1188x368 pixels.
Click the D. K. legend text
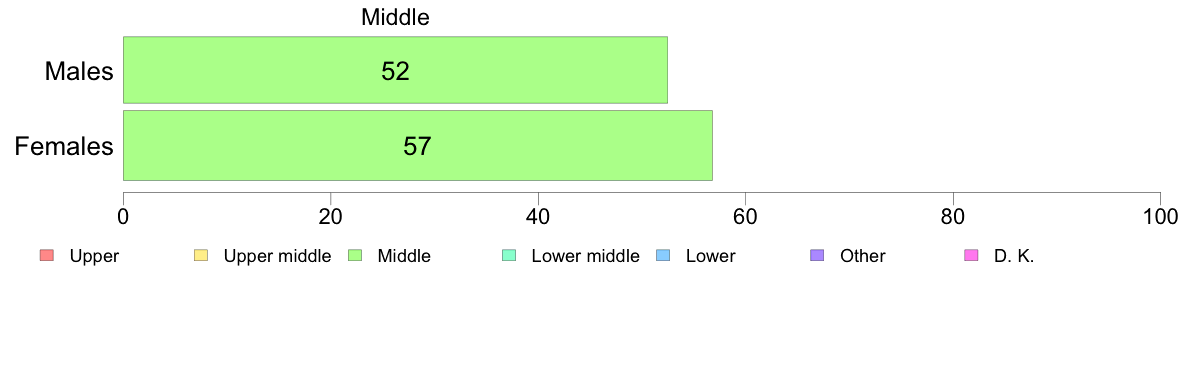point(1014,256)
